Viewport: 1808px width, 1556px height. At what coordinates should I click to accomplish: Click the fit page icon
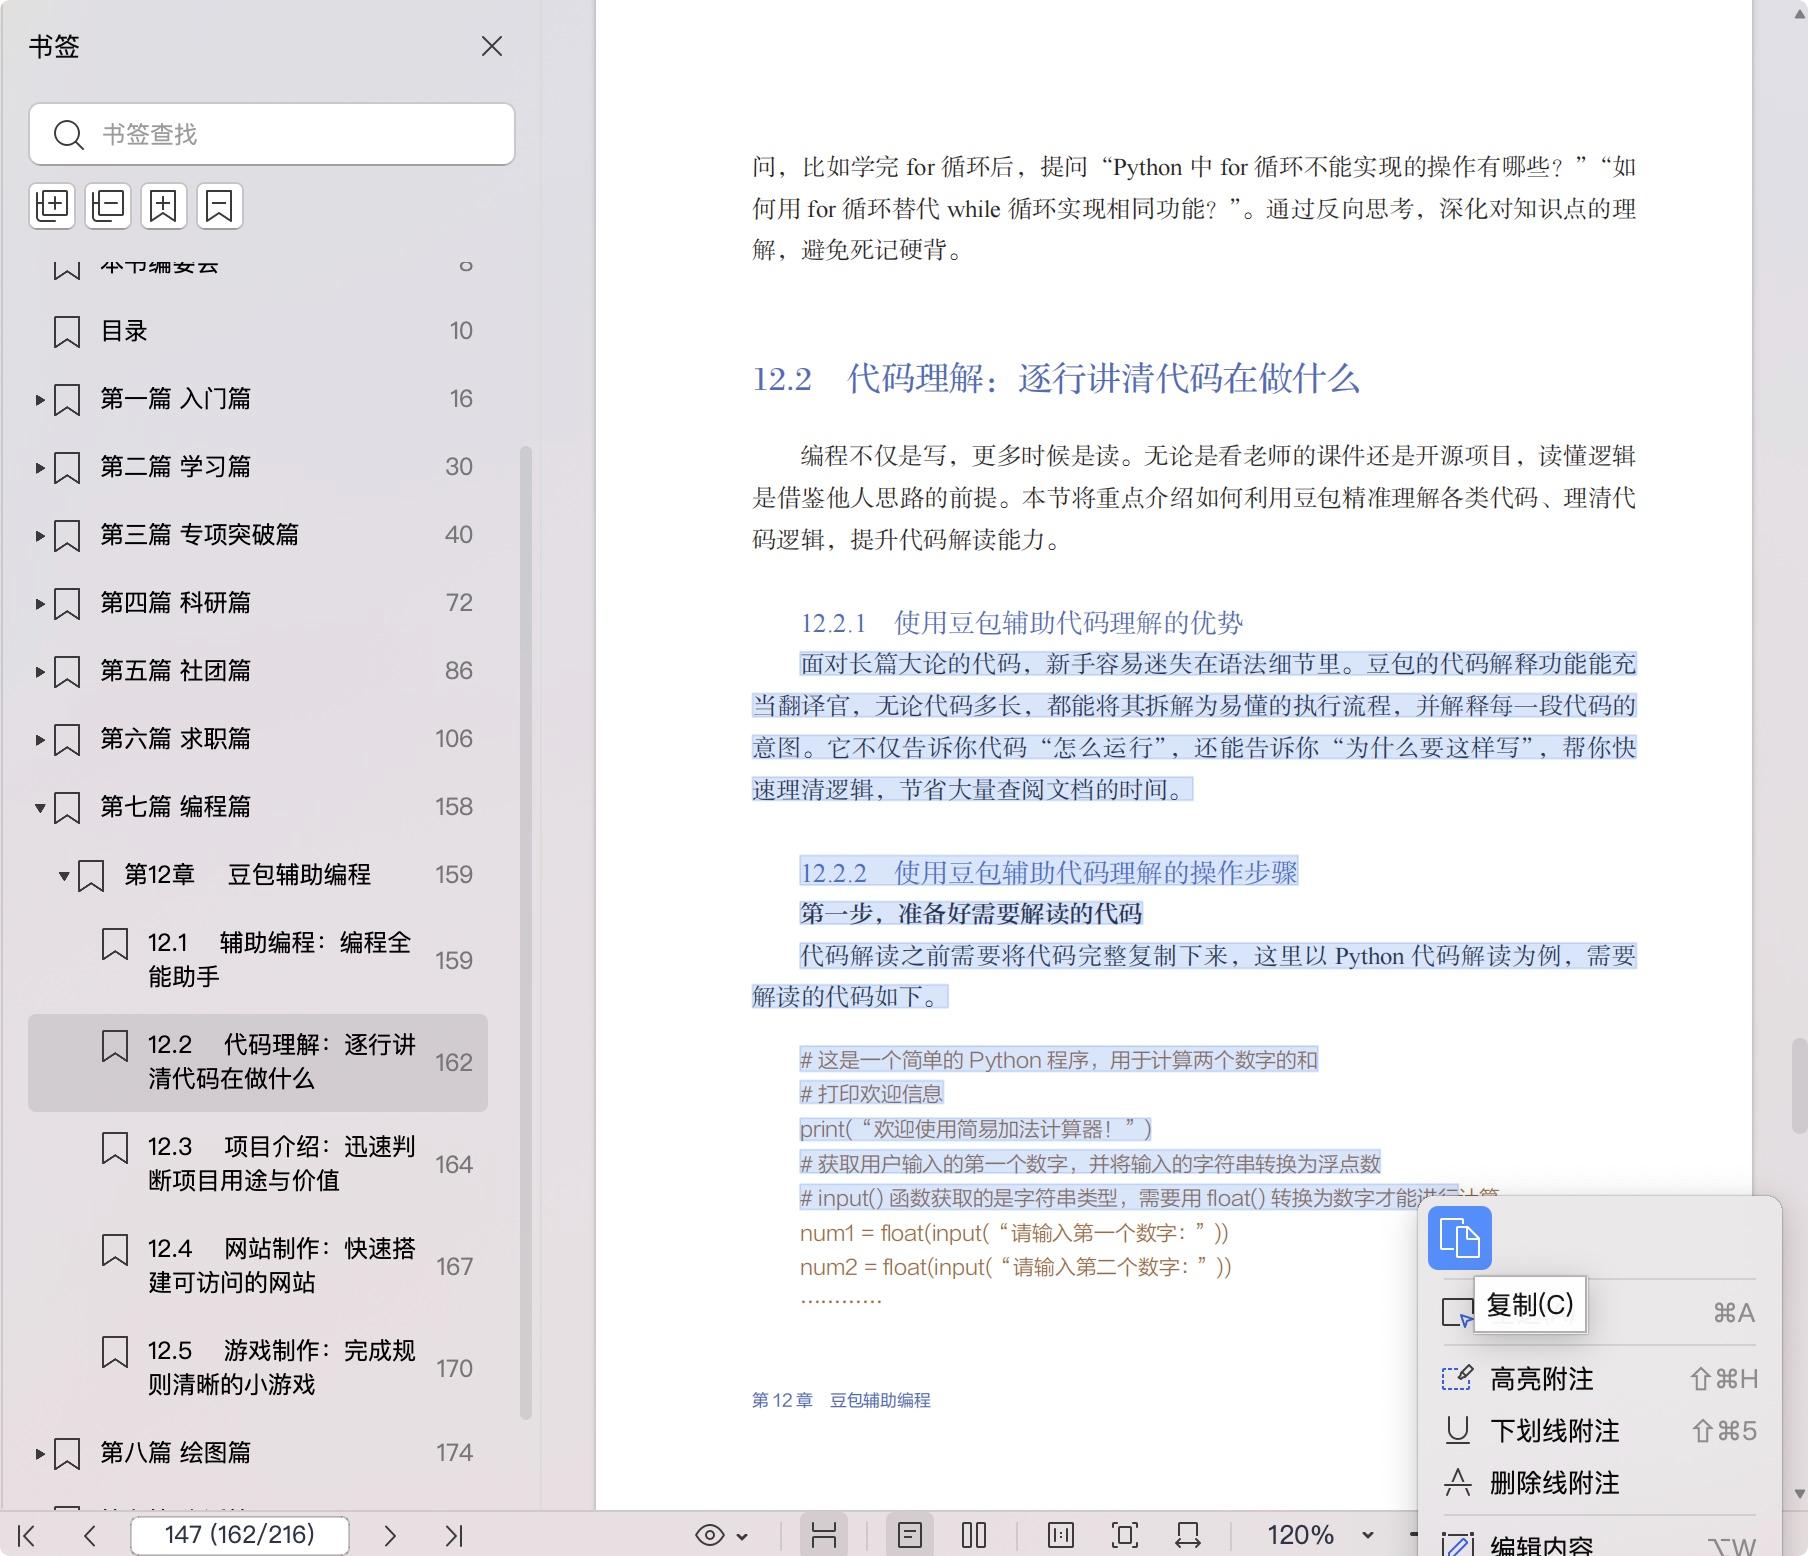point(1125,1535)
